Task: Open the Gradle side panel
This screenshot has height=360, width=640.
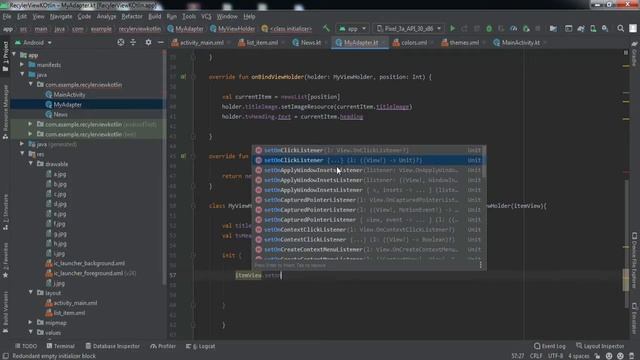Action: (x=634, y=54)
